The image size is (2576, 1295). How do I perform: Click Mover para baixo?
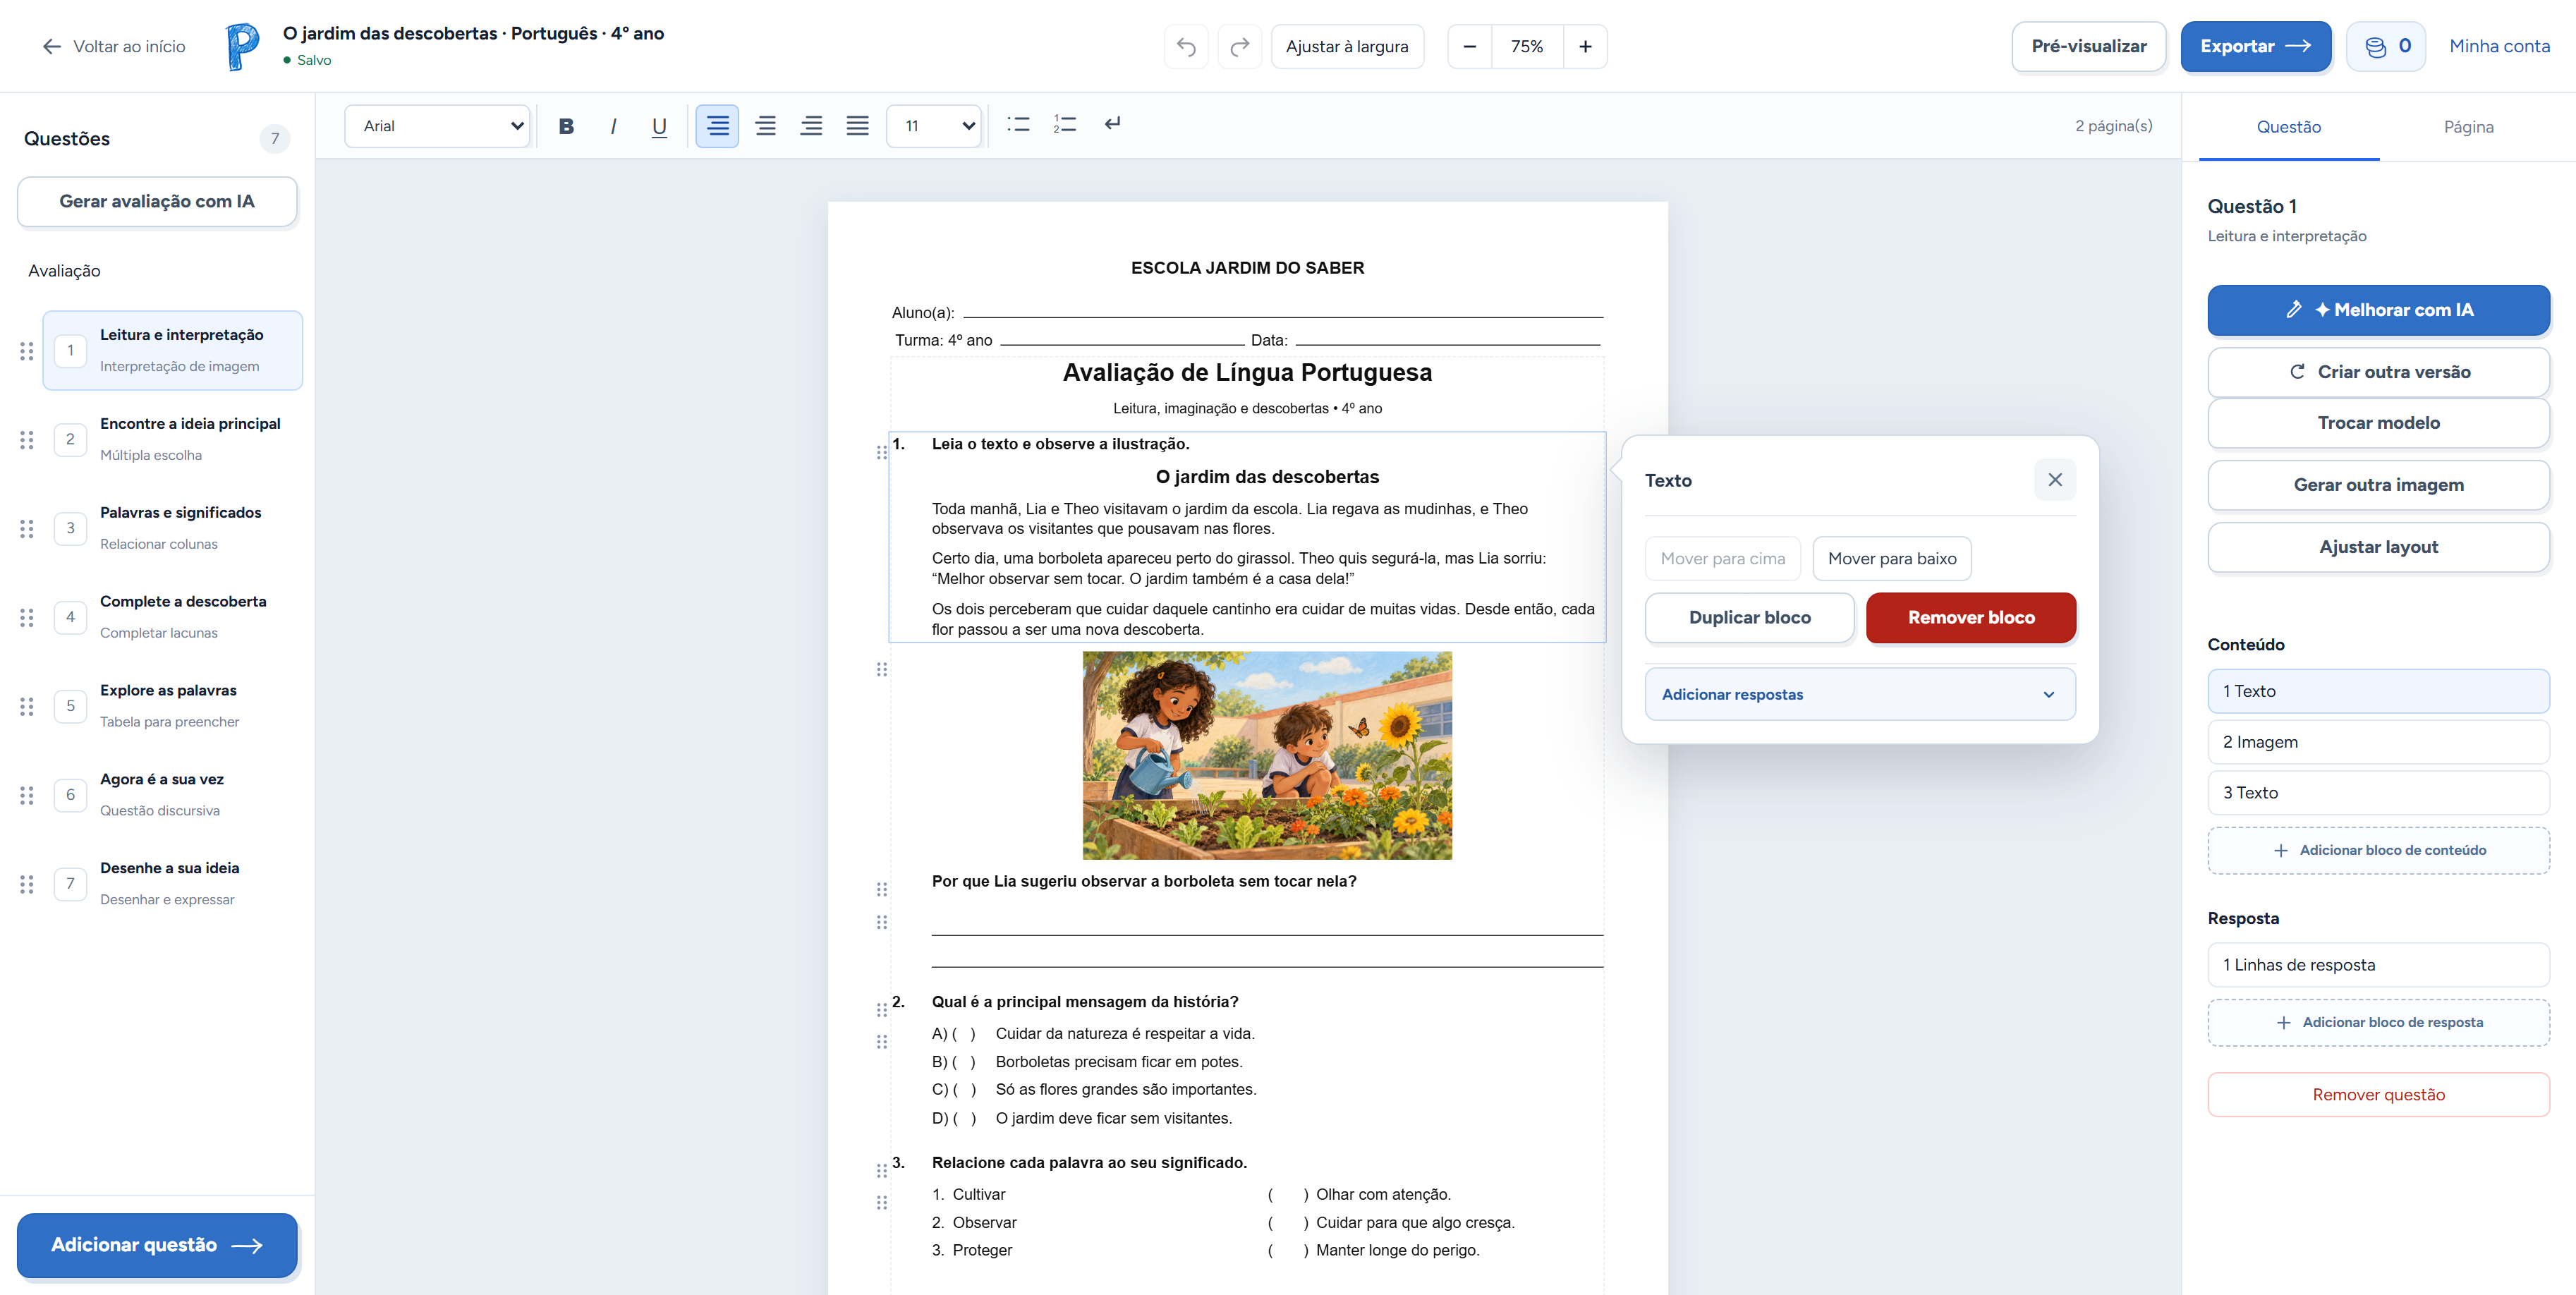[x=1891, y=558]
